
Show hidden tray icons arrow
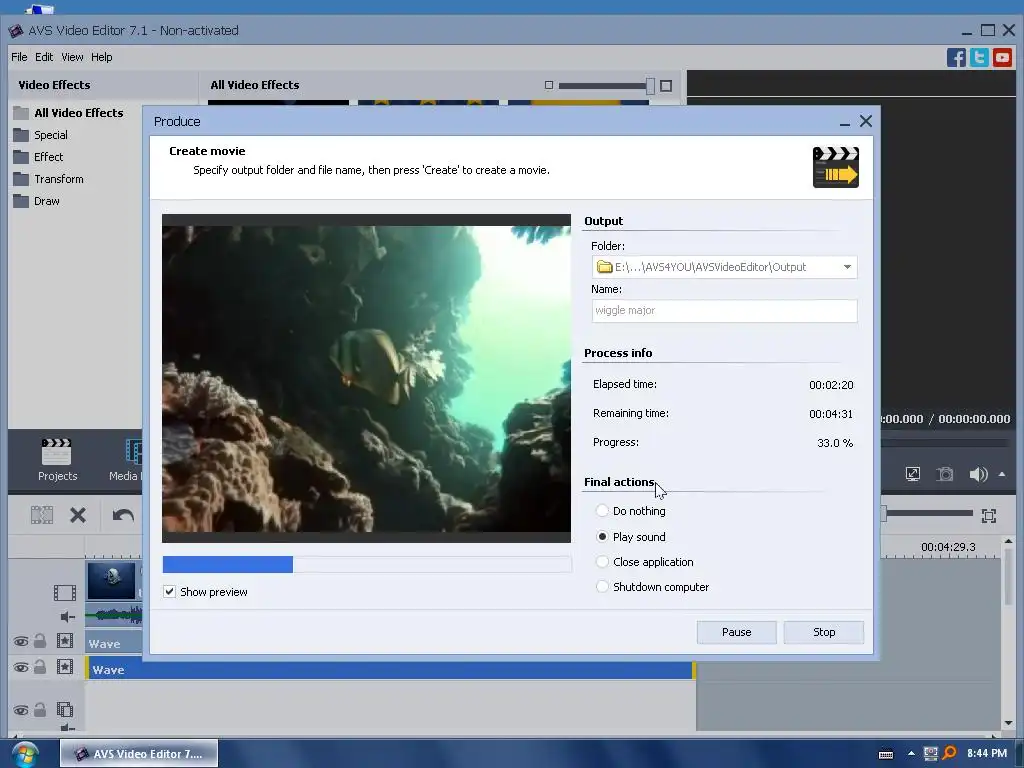(911, 754)
